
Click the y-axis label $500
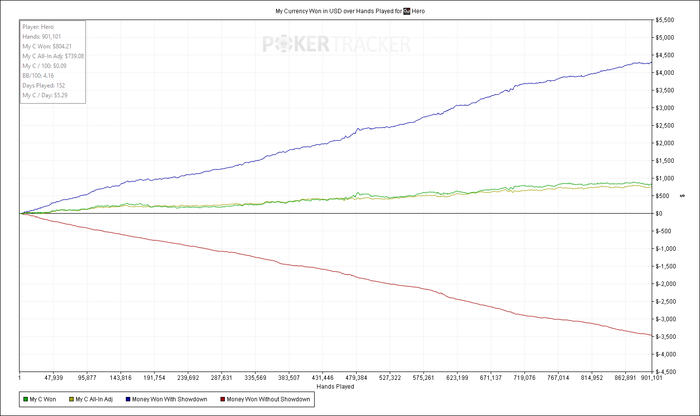[662, 196]
